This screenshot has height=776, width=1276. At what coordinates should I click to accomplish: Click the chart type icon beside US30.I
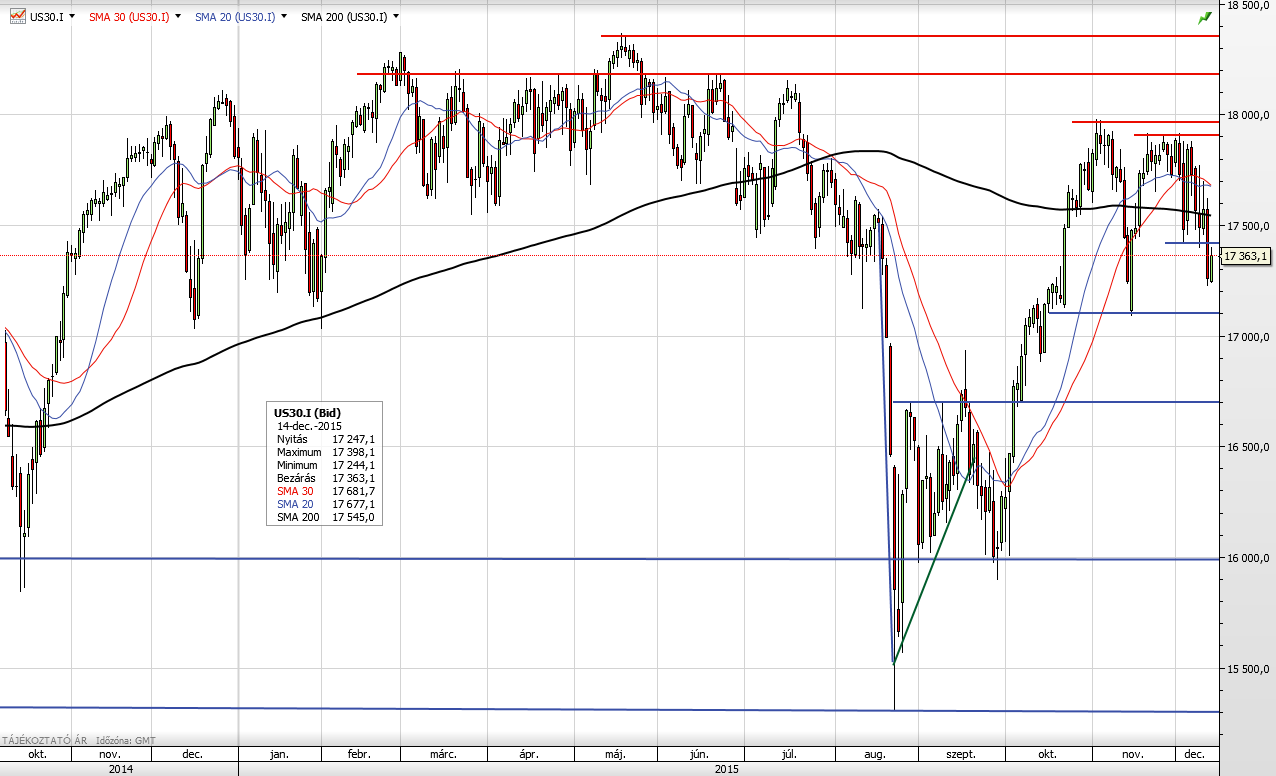tap(18, 17)
